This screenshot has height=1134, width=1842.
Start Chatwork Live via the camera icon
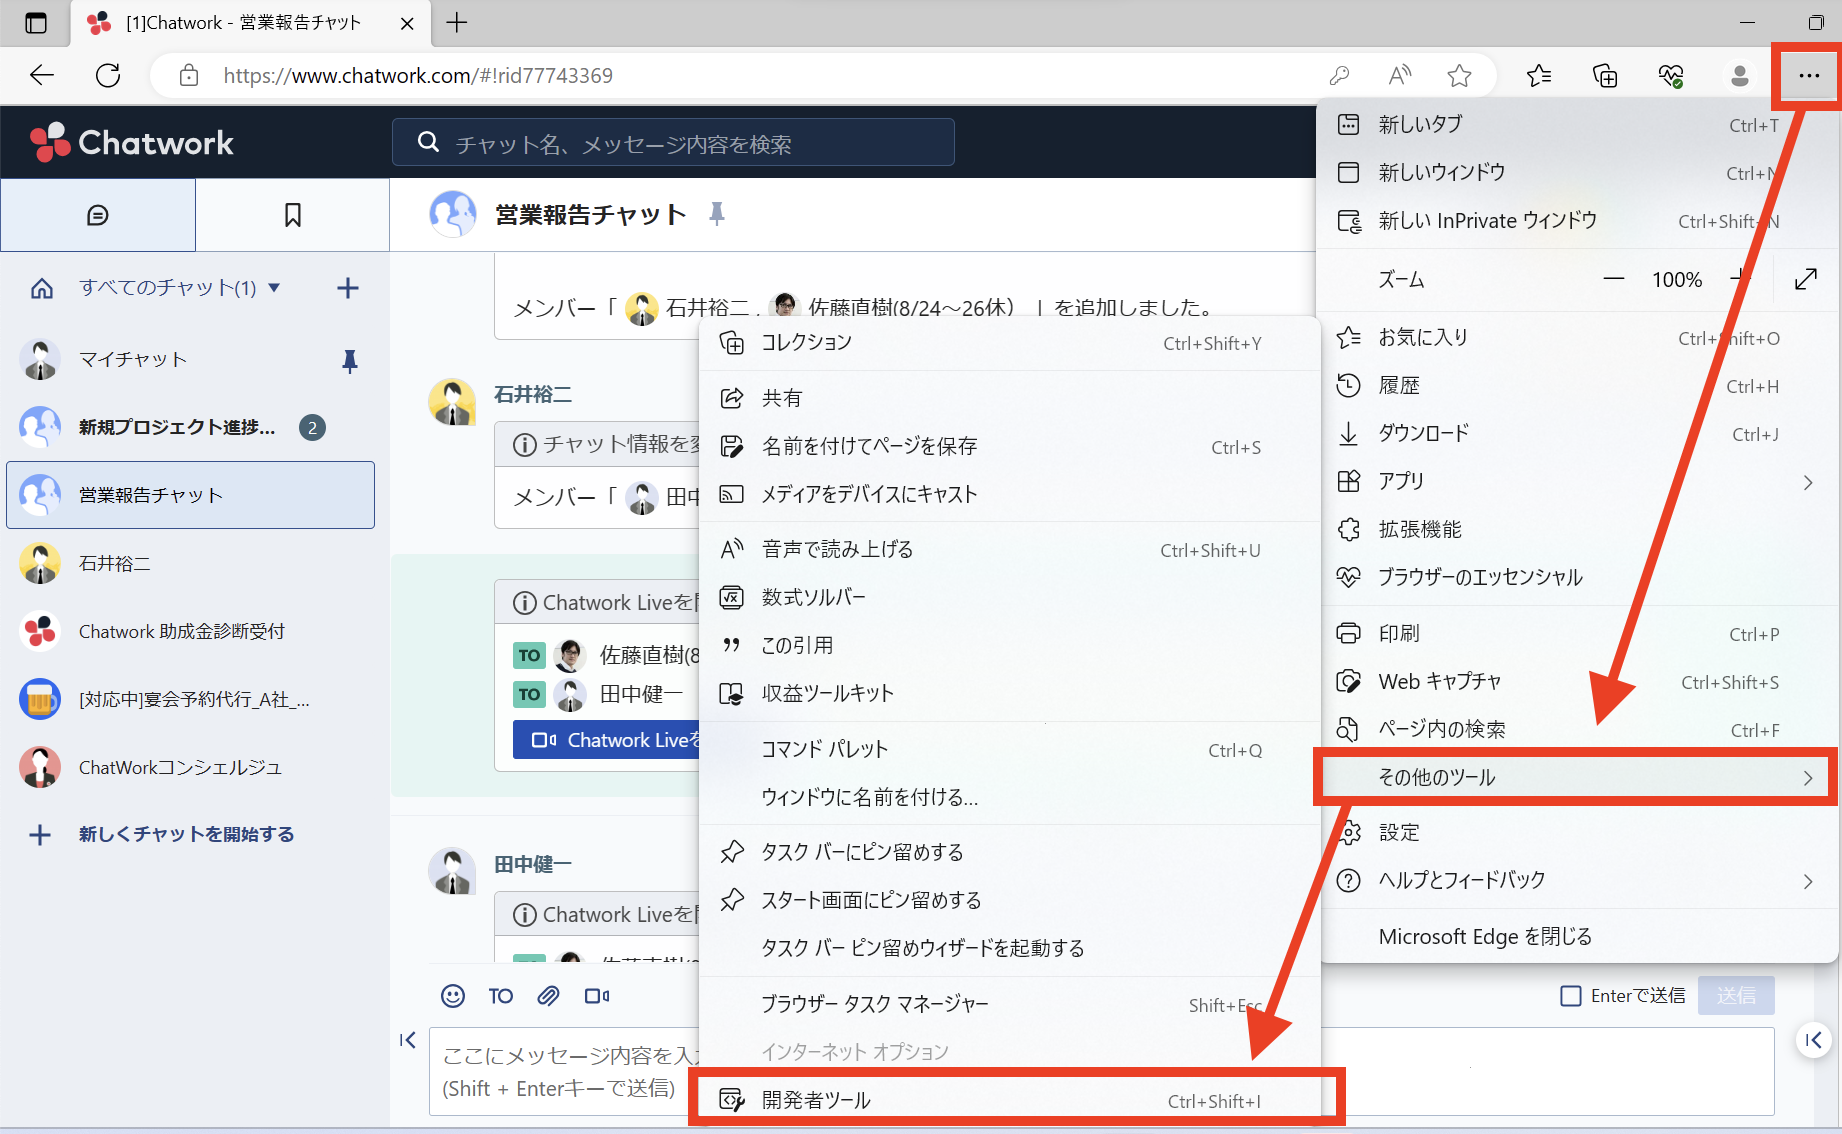(596, 996)
